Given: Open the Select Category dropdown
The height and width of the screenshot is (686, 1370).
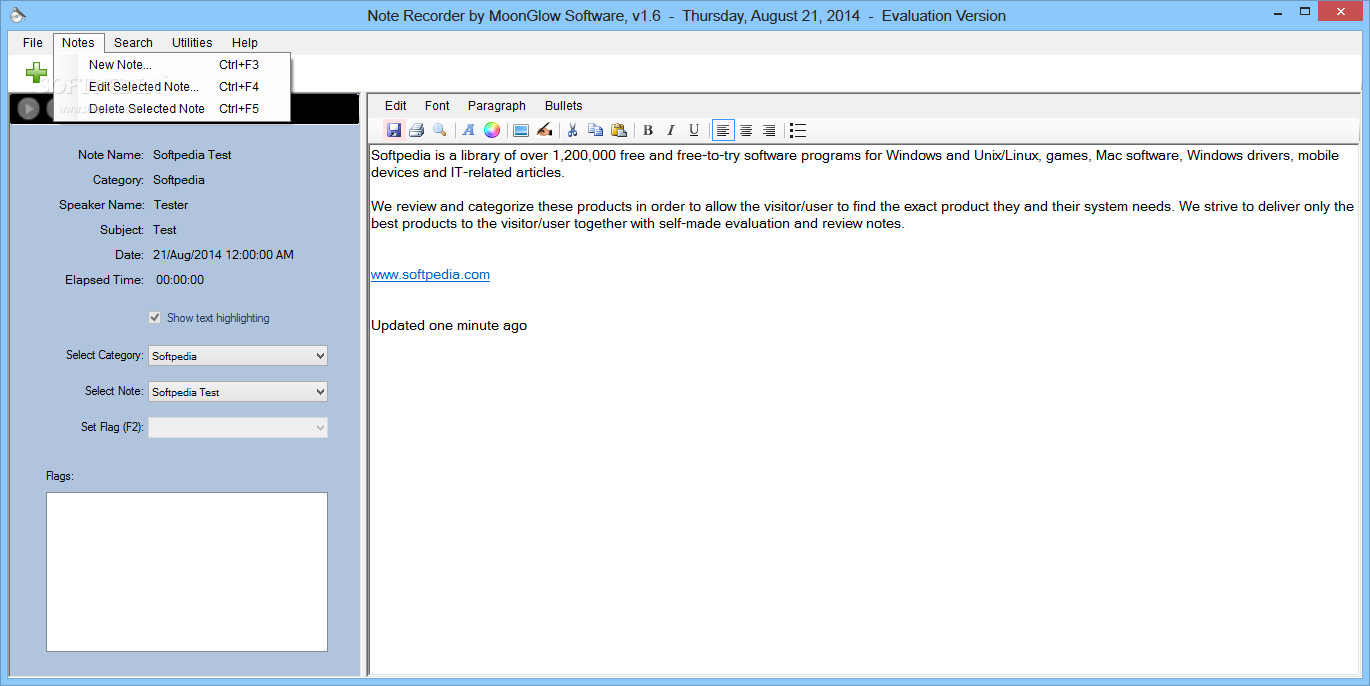Looking at the screenshot, I should coord(238,356).
